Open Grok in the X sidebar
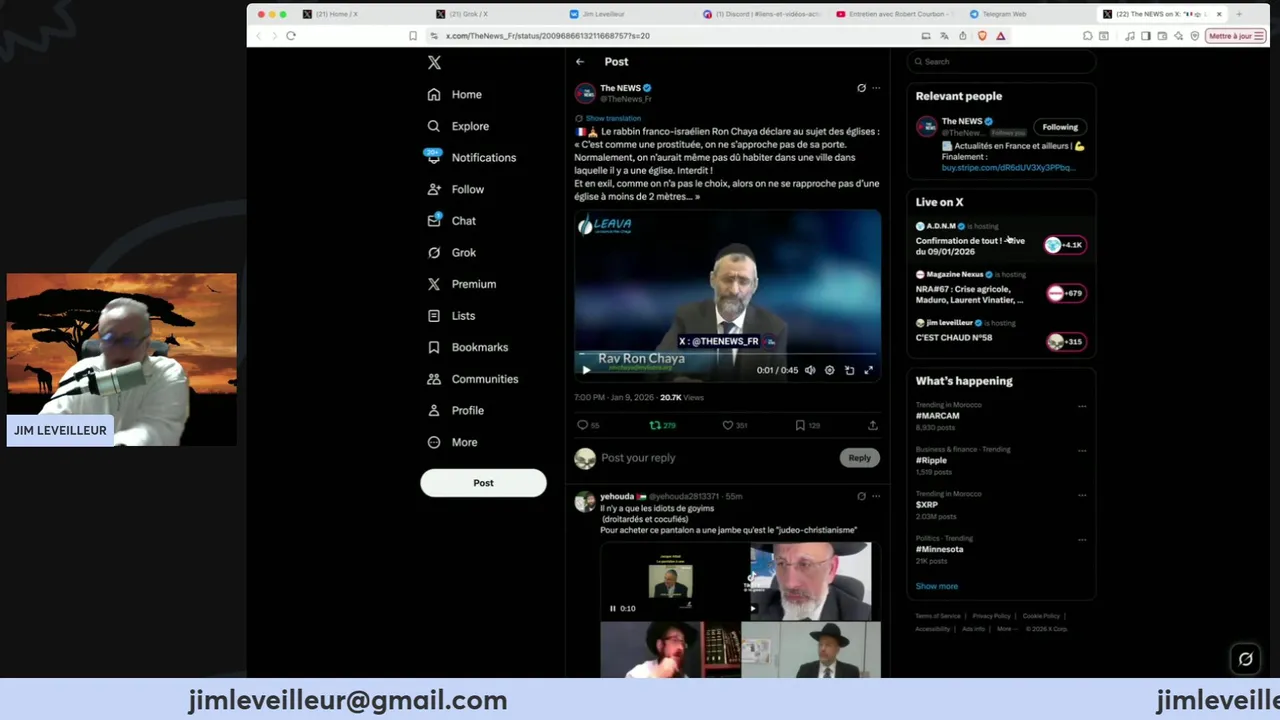Screen dimensions: 1280x720 tap(452, 252)
